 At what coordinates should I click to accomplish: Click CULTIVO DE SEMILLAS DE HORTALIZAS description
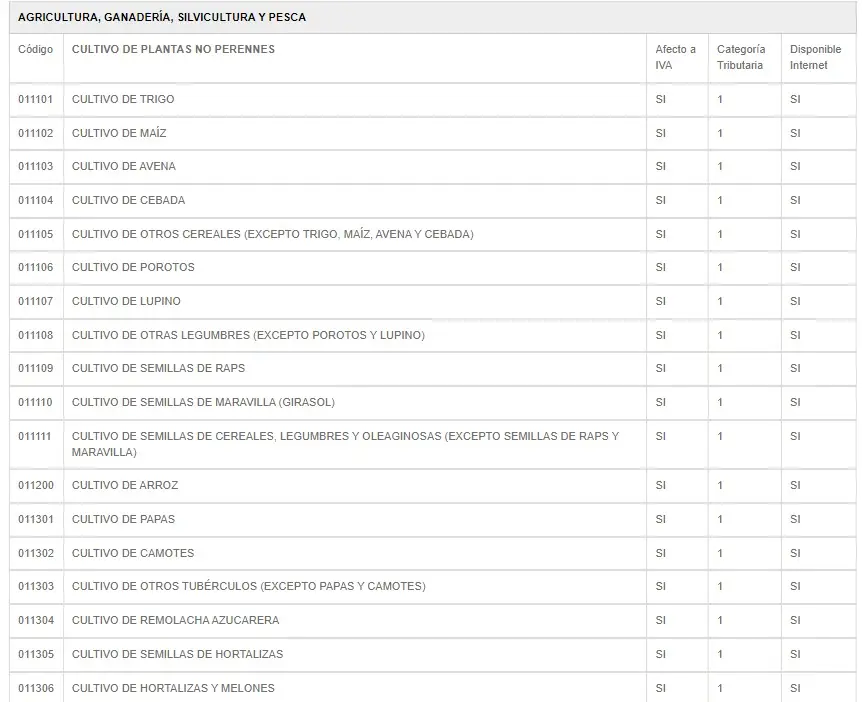178,655
